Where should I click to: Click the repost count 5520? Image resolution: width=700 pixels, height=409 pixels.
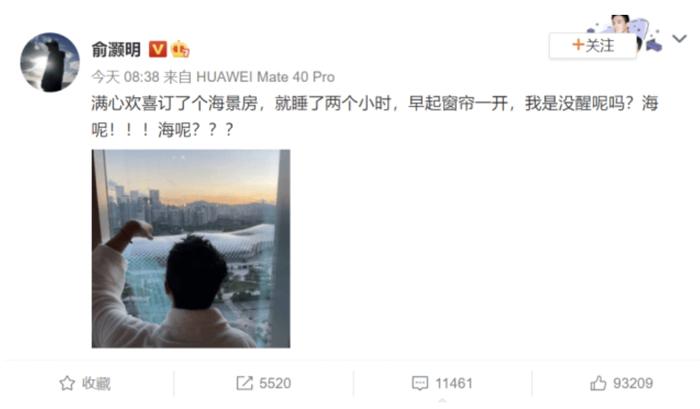point(275,383)
